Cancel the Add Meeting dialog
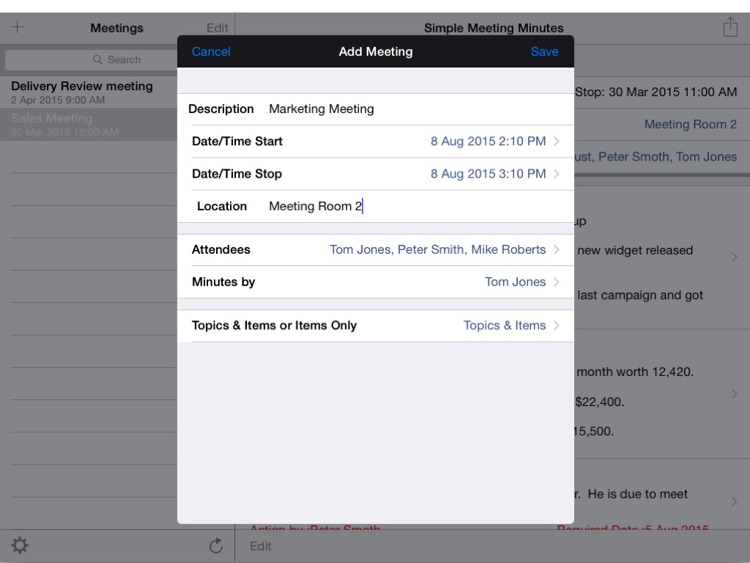This screenshot has height=563, width=750. click(x=211, y=52)
